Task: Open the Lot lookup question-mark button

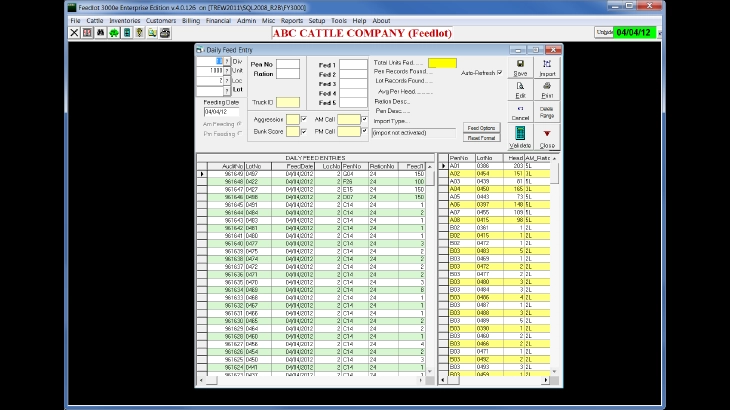Action: 227,90
